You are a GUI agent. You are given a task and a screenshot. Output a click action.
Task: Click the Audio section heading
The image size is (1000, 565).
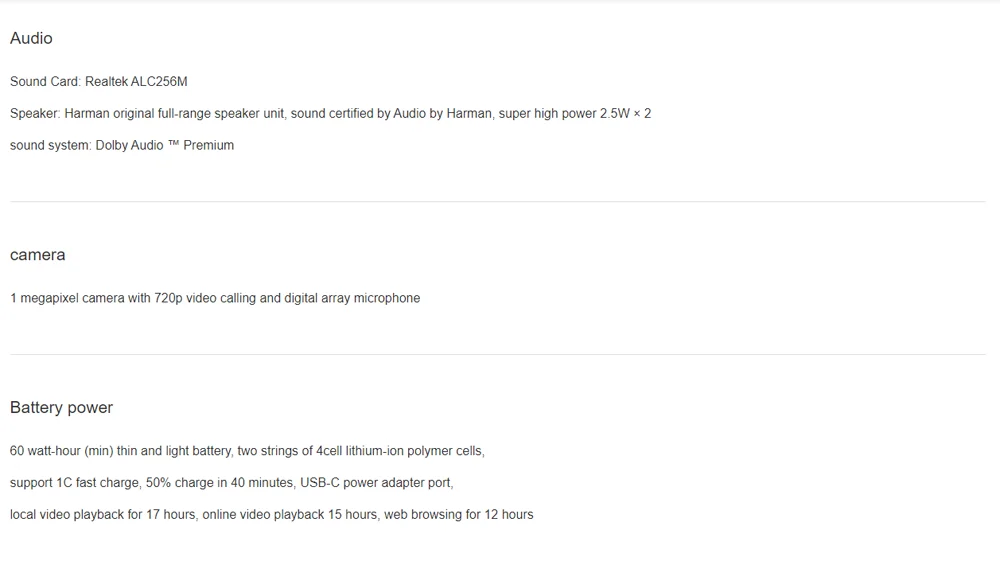click(31, 38)
